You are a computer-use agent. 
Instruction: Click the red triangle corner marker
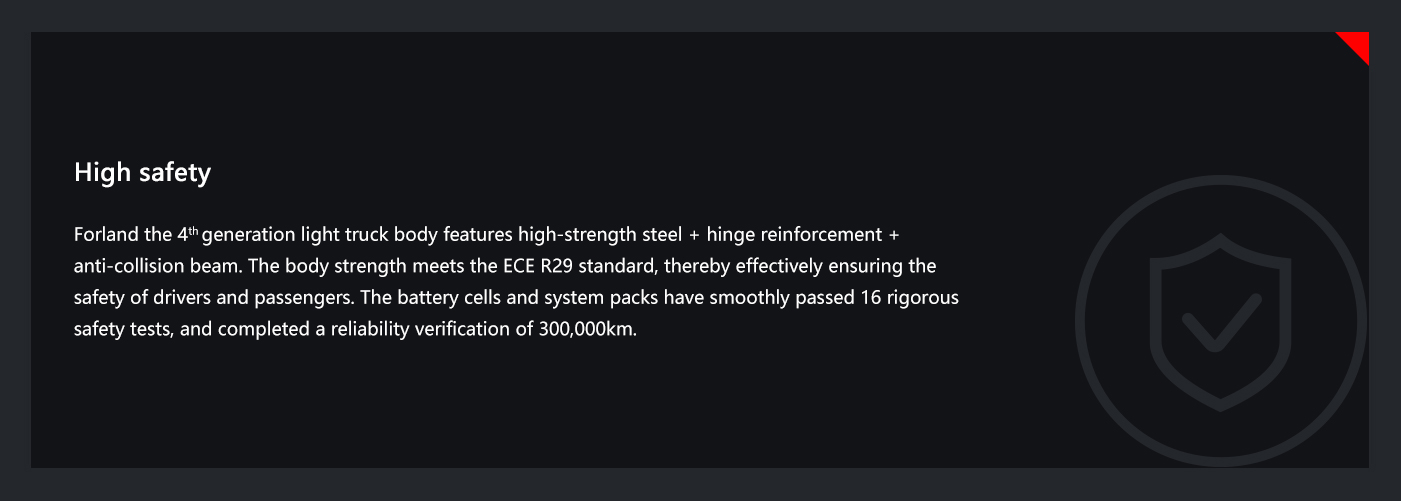click(x=1352, y=48)
